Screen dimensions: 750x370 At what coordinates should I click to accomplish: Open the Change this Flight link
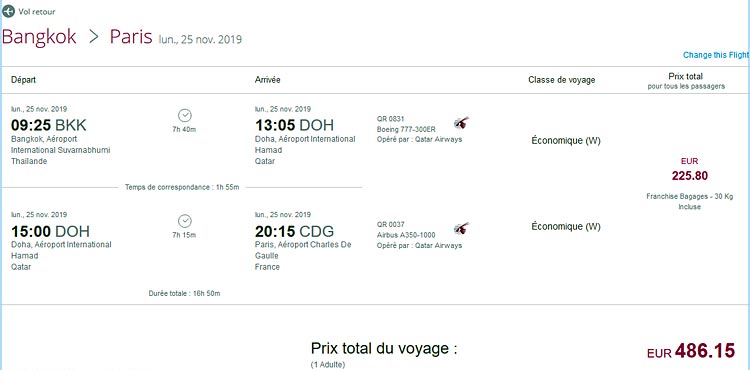tap(716, 55)
